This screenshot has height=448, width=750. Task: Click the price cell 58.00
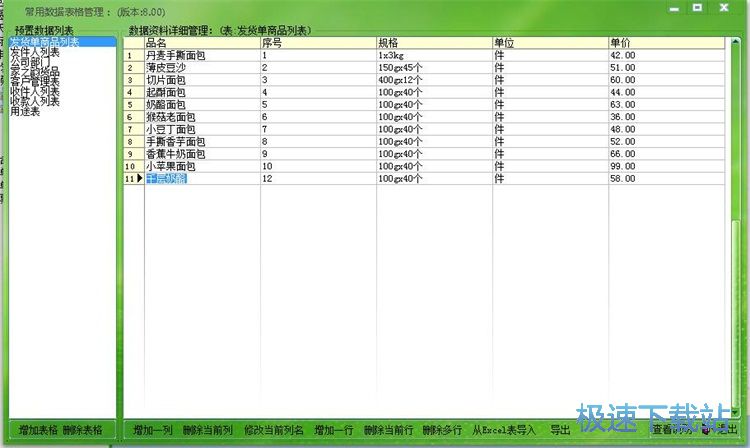tap(667, 178)
